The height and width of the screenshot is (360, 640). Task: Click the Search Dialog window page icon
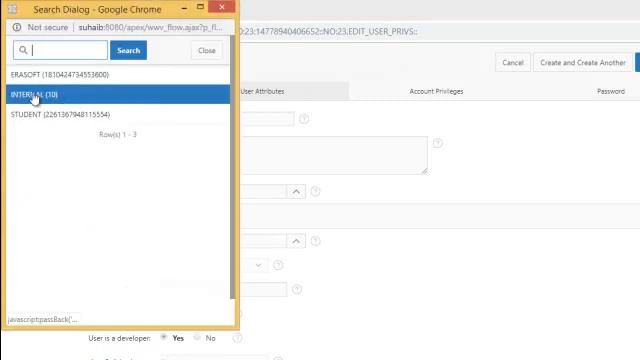[x=12, y=9]
